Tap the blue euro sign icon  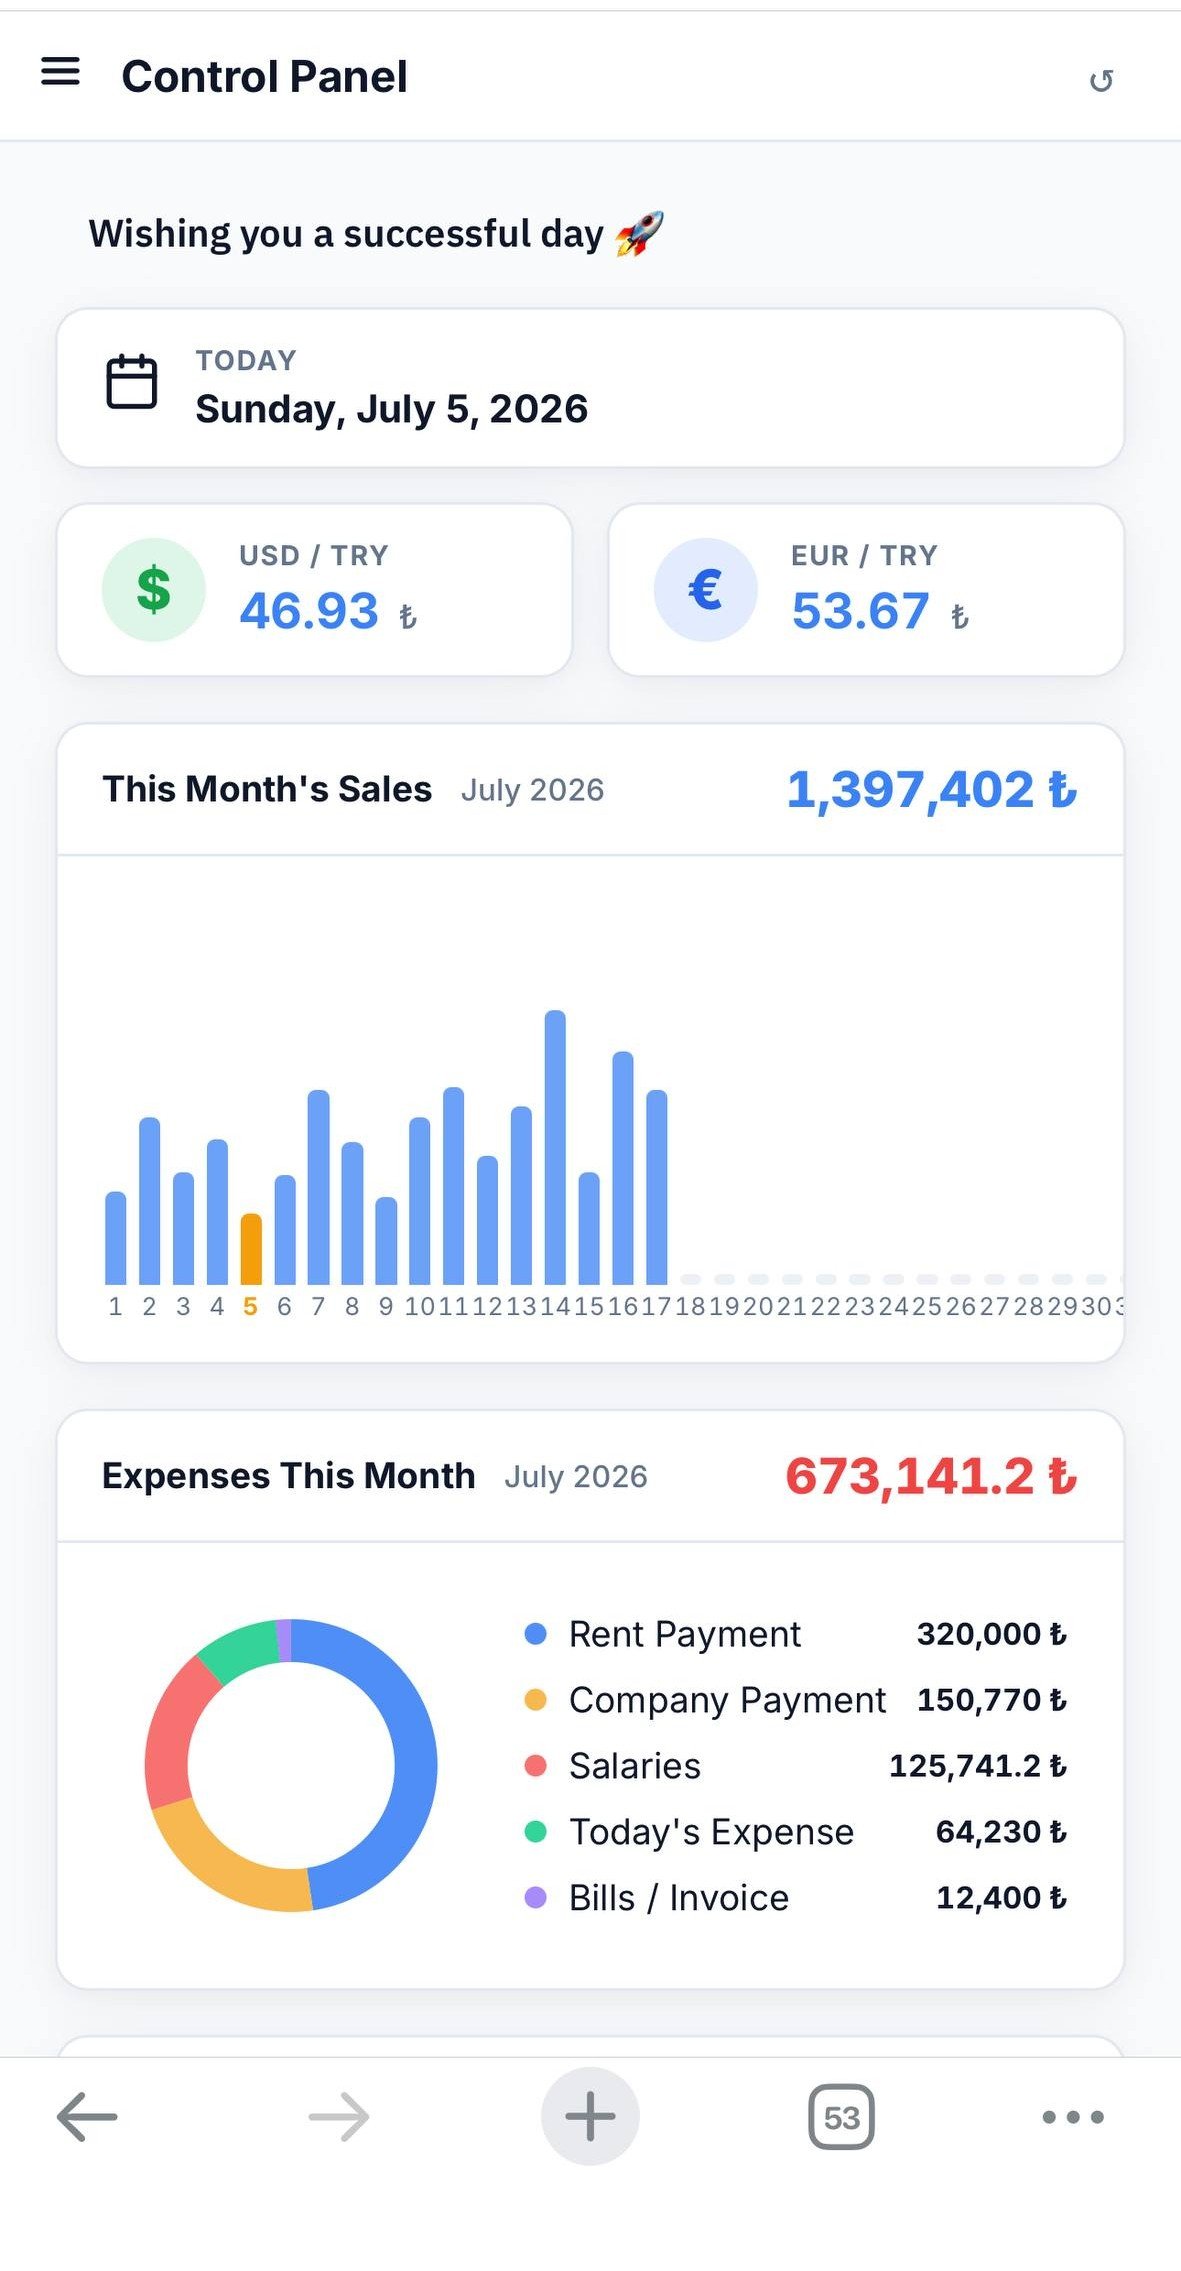[706, 590]
